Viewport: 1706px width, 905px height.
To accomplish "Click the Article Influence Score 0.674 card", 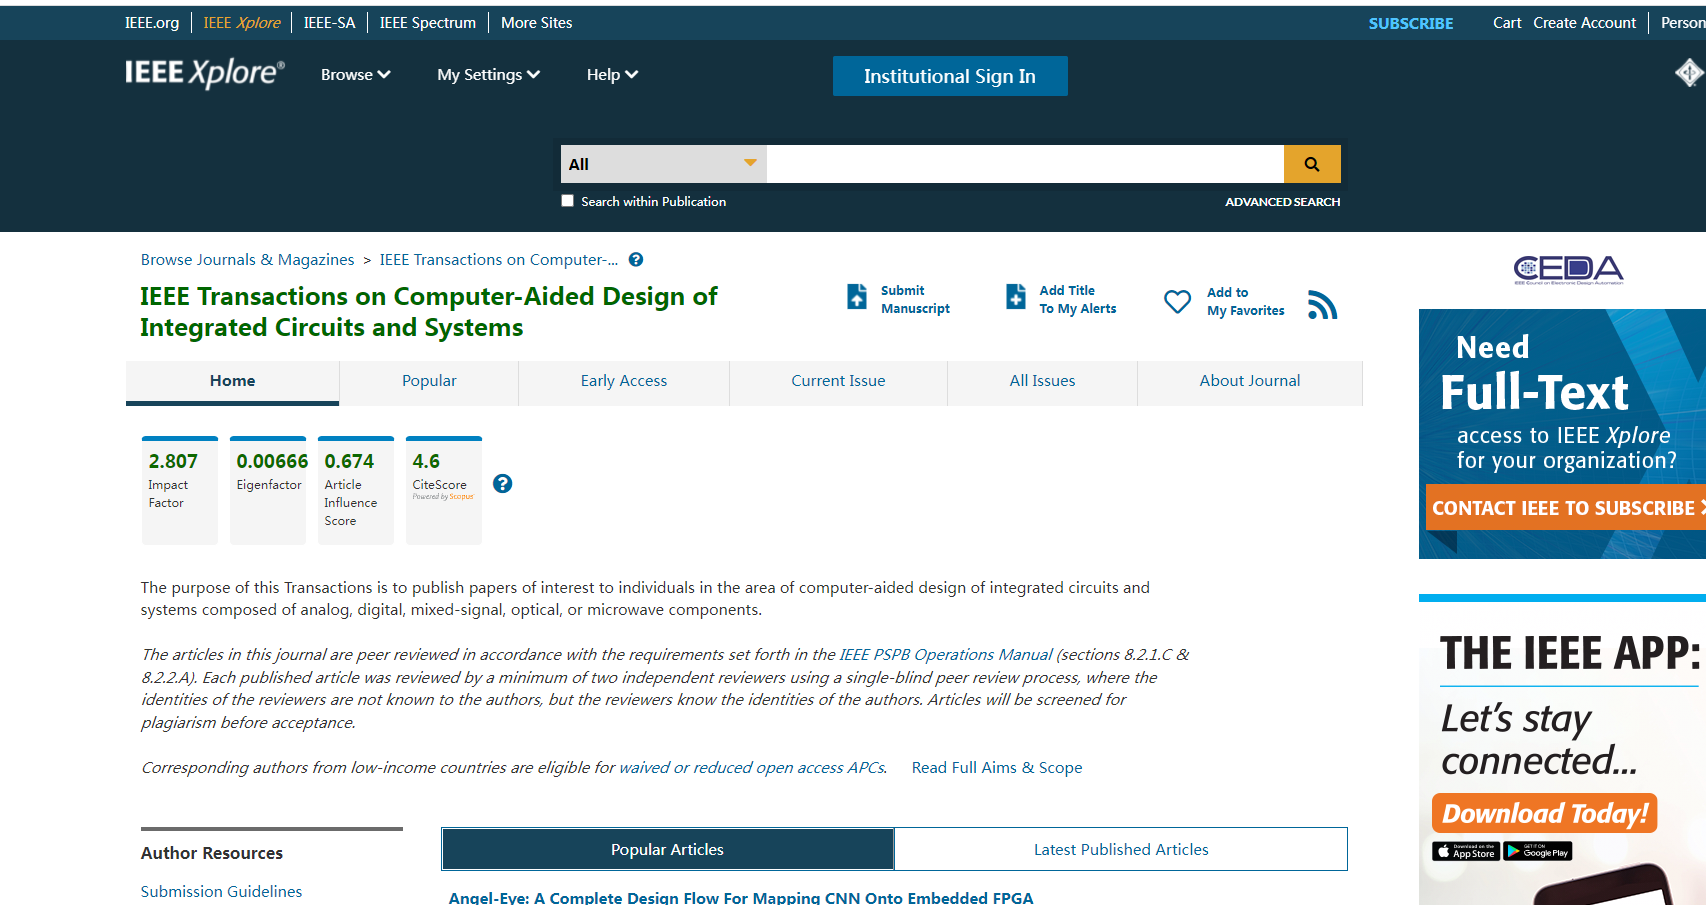I will (x=356, y=490).
